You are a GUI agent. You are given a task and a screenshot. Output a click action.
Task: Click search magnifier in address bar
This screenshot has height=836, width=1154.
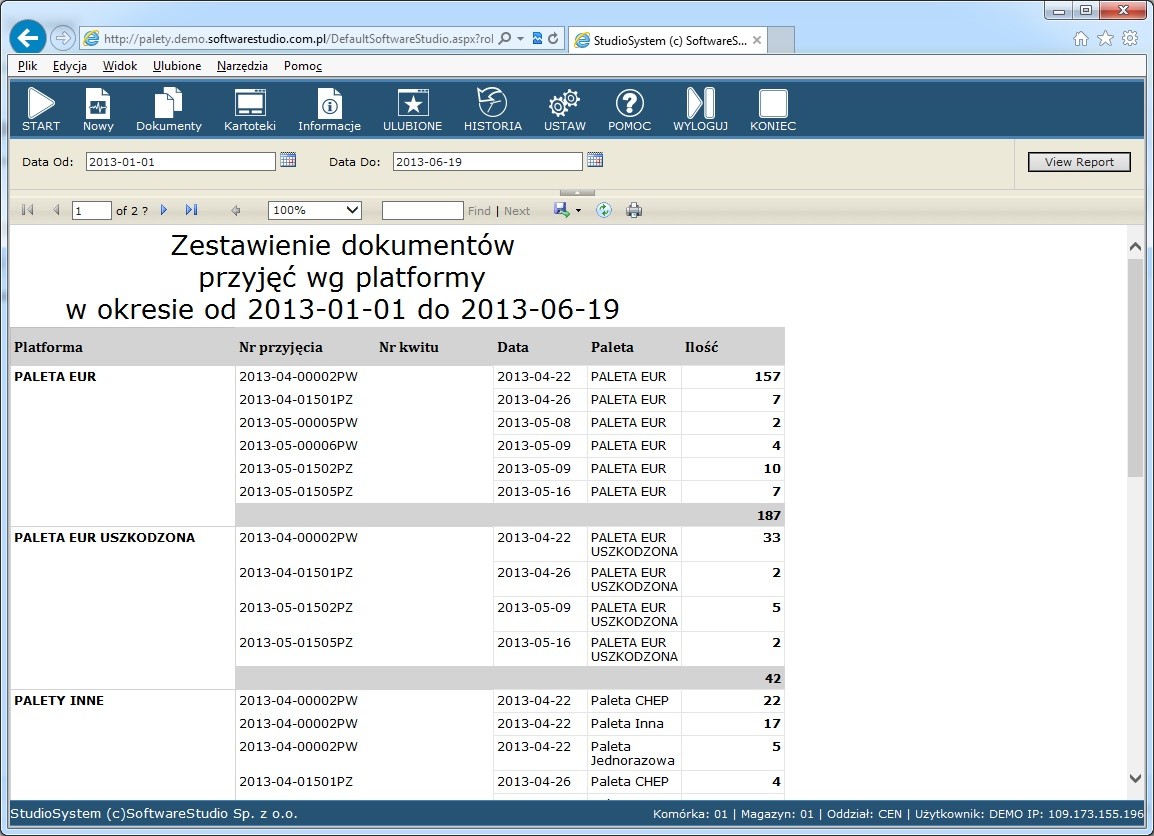[x=505, y=38]
